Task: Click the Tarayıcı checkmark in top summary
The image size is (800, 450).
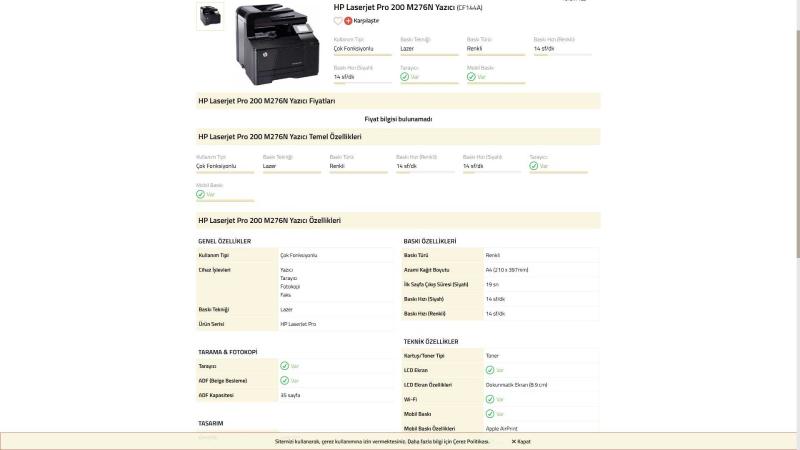Action: [404, 76]
